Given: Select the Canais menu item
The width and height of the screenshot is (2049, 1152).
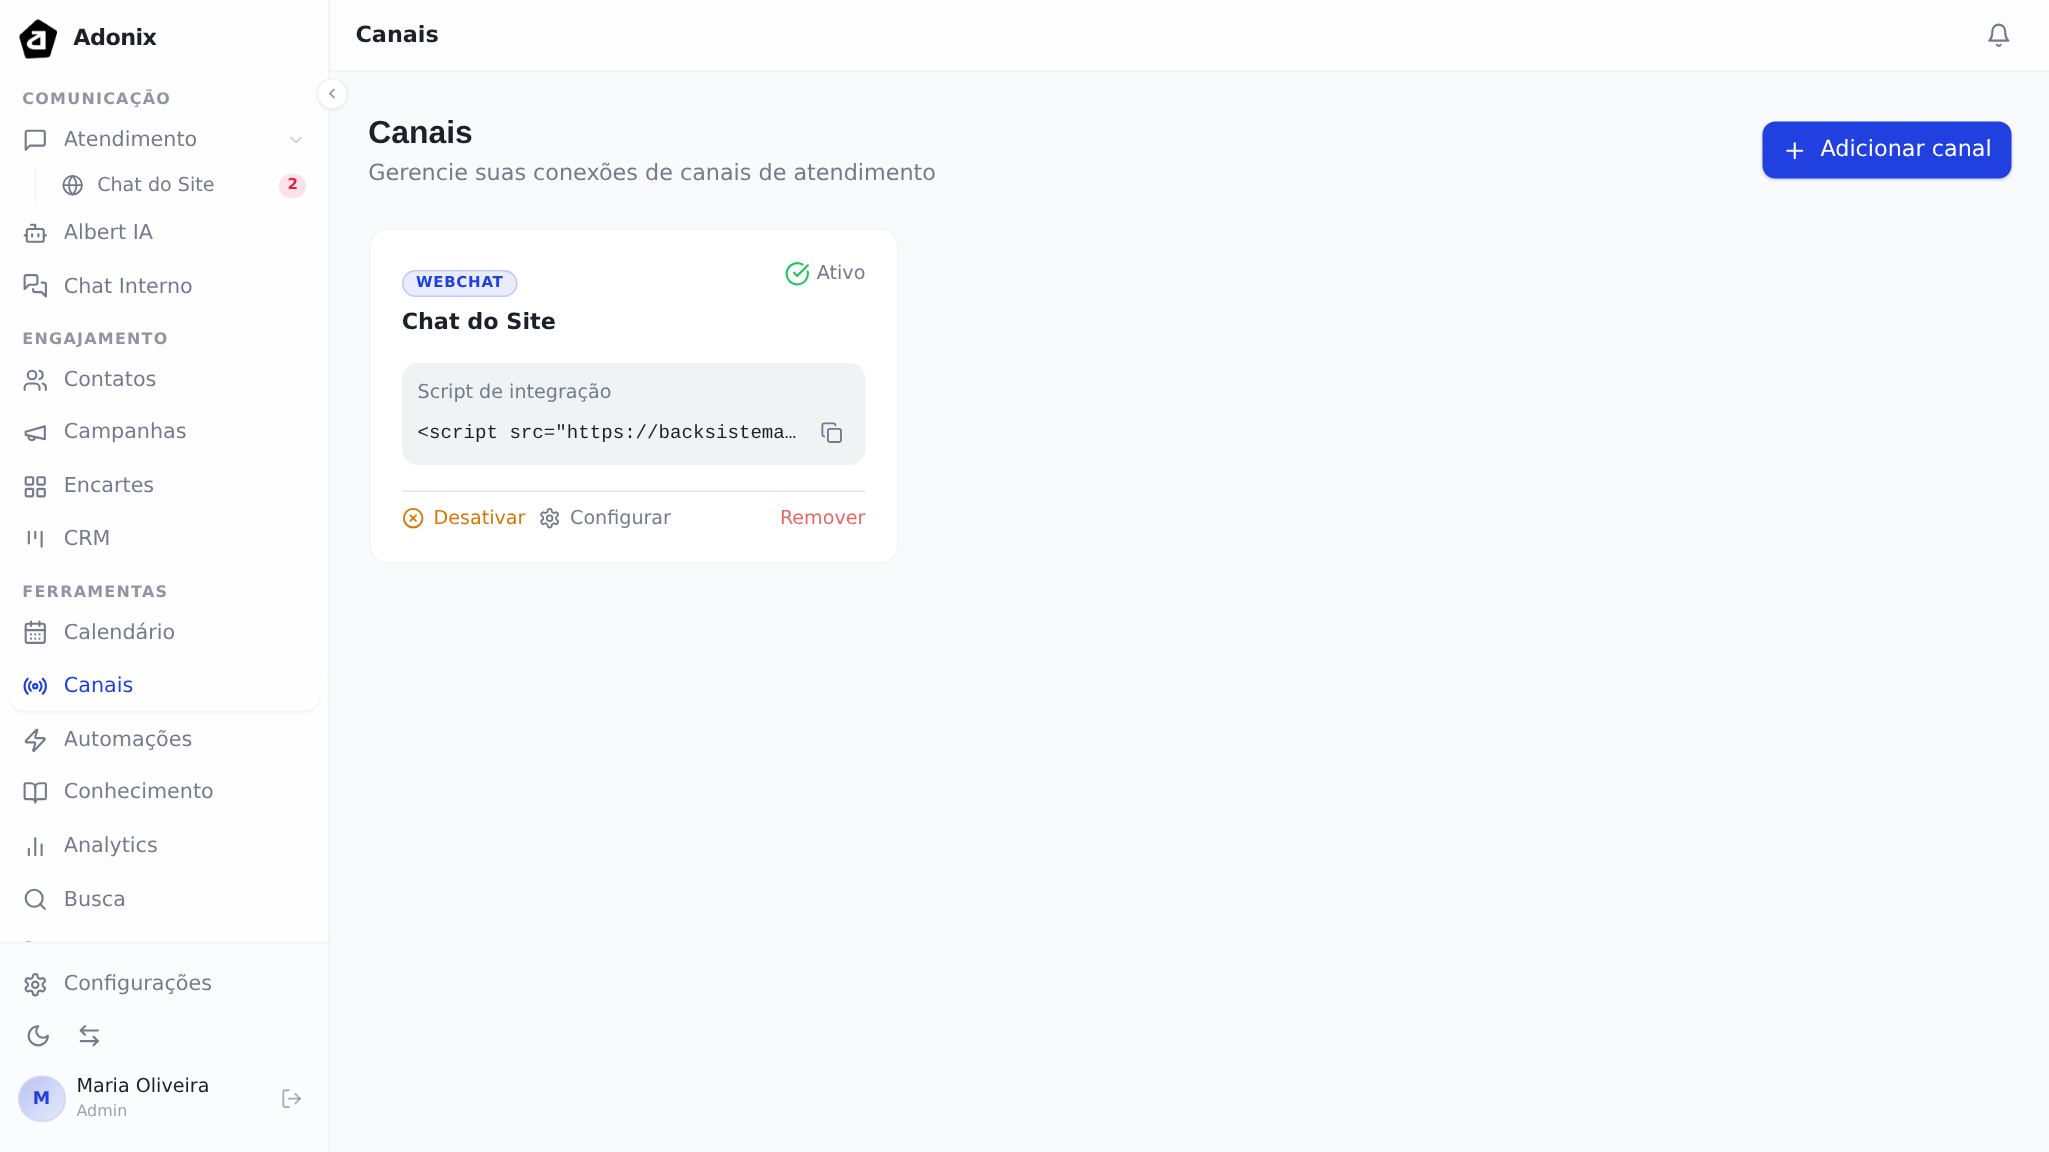Looking at the screenshot, I should pyautogui.click(x=164, y=685).
